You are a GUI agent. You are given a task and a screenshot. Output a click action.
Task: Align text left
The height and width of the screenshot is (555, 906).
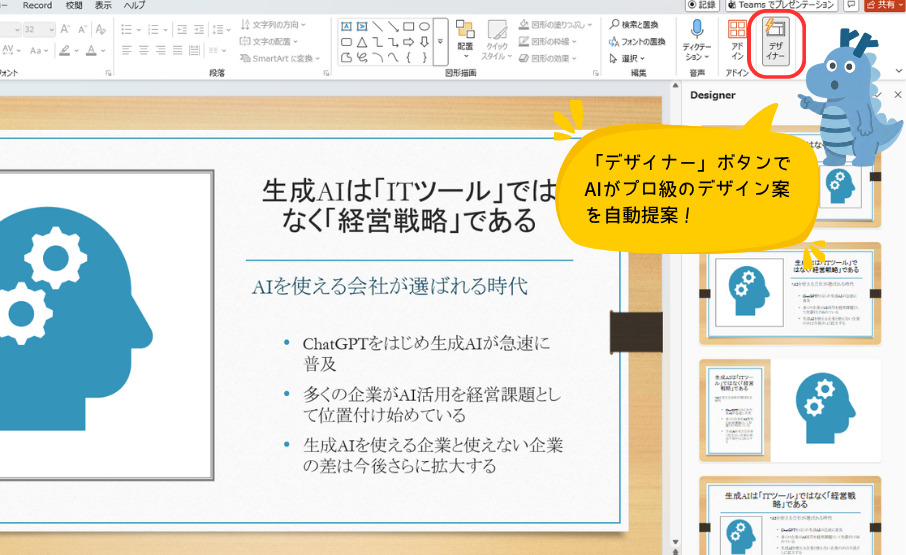click(127, 50)
